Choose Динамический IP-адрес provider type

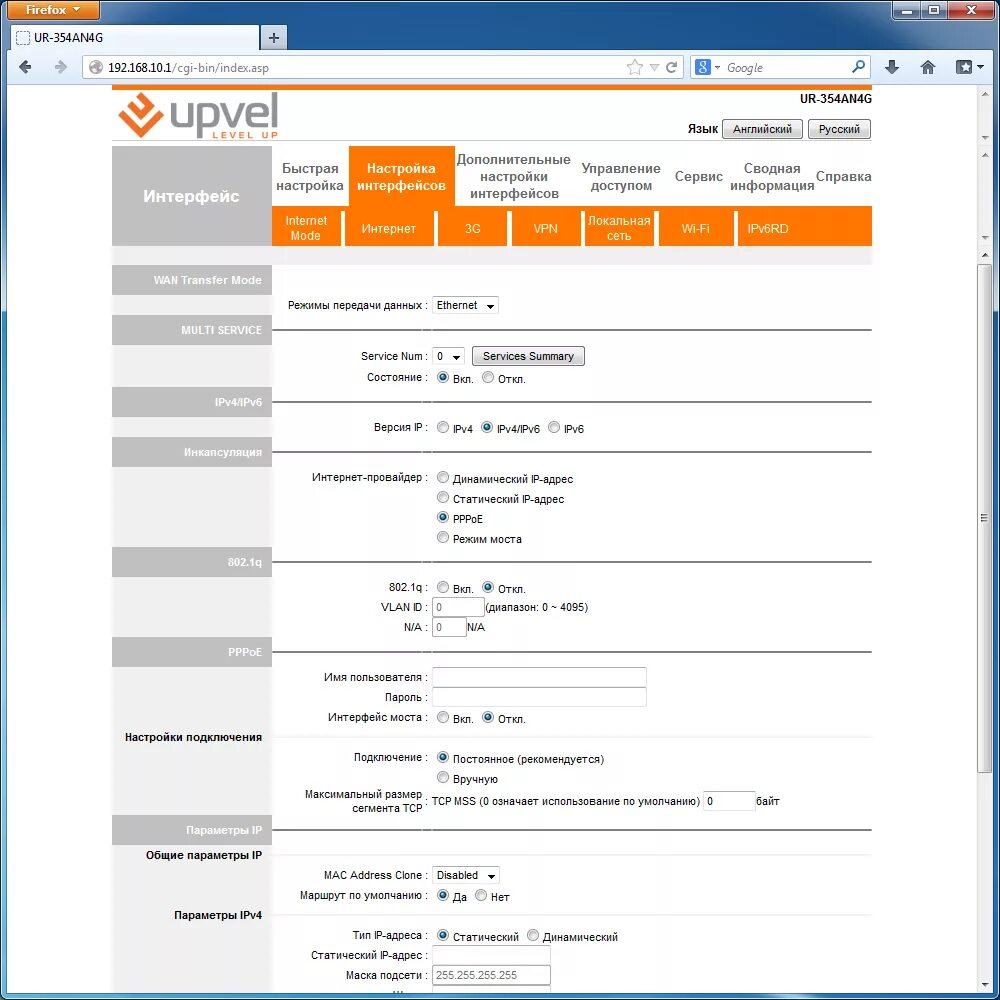pos(443,477)
